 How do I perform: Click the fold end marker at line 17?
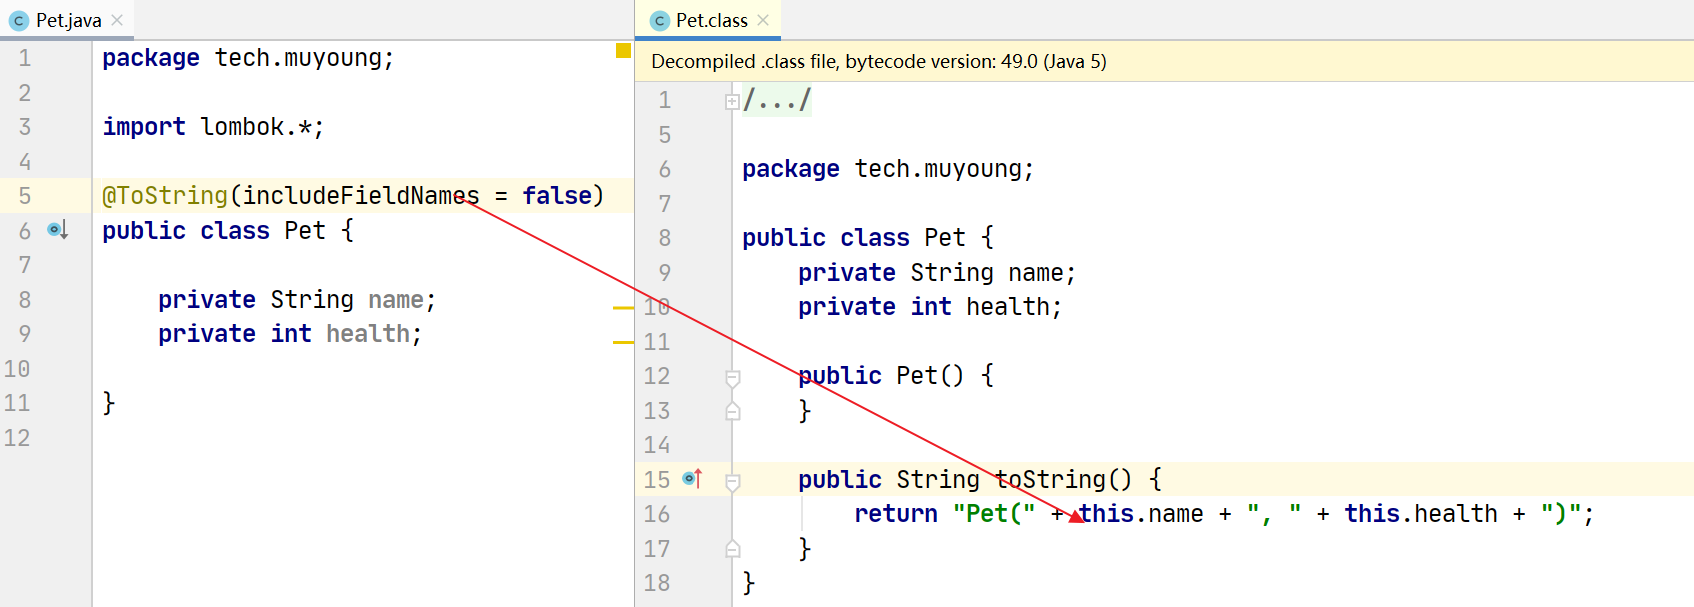pos(732,549)
